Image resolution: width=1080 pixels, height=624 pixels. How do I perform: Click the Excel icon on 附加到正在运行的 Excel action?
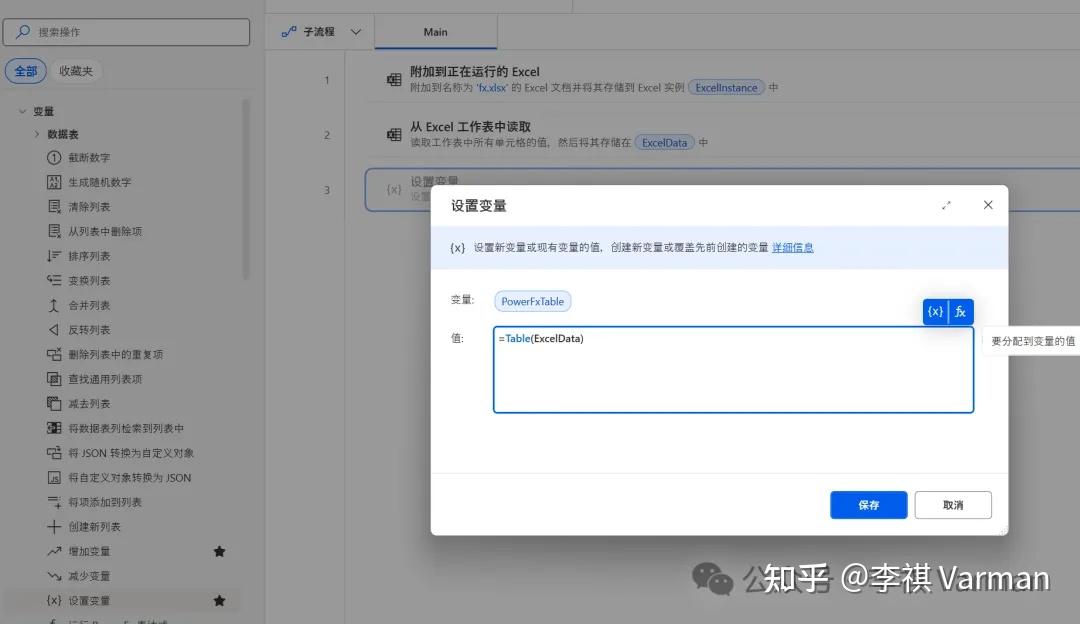point(395,78)
